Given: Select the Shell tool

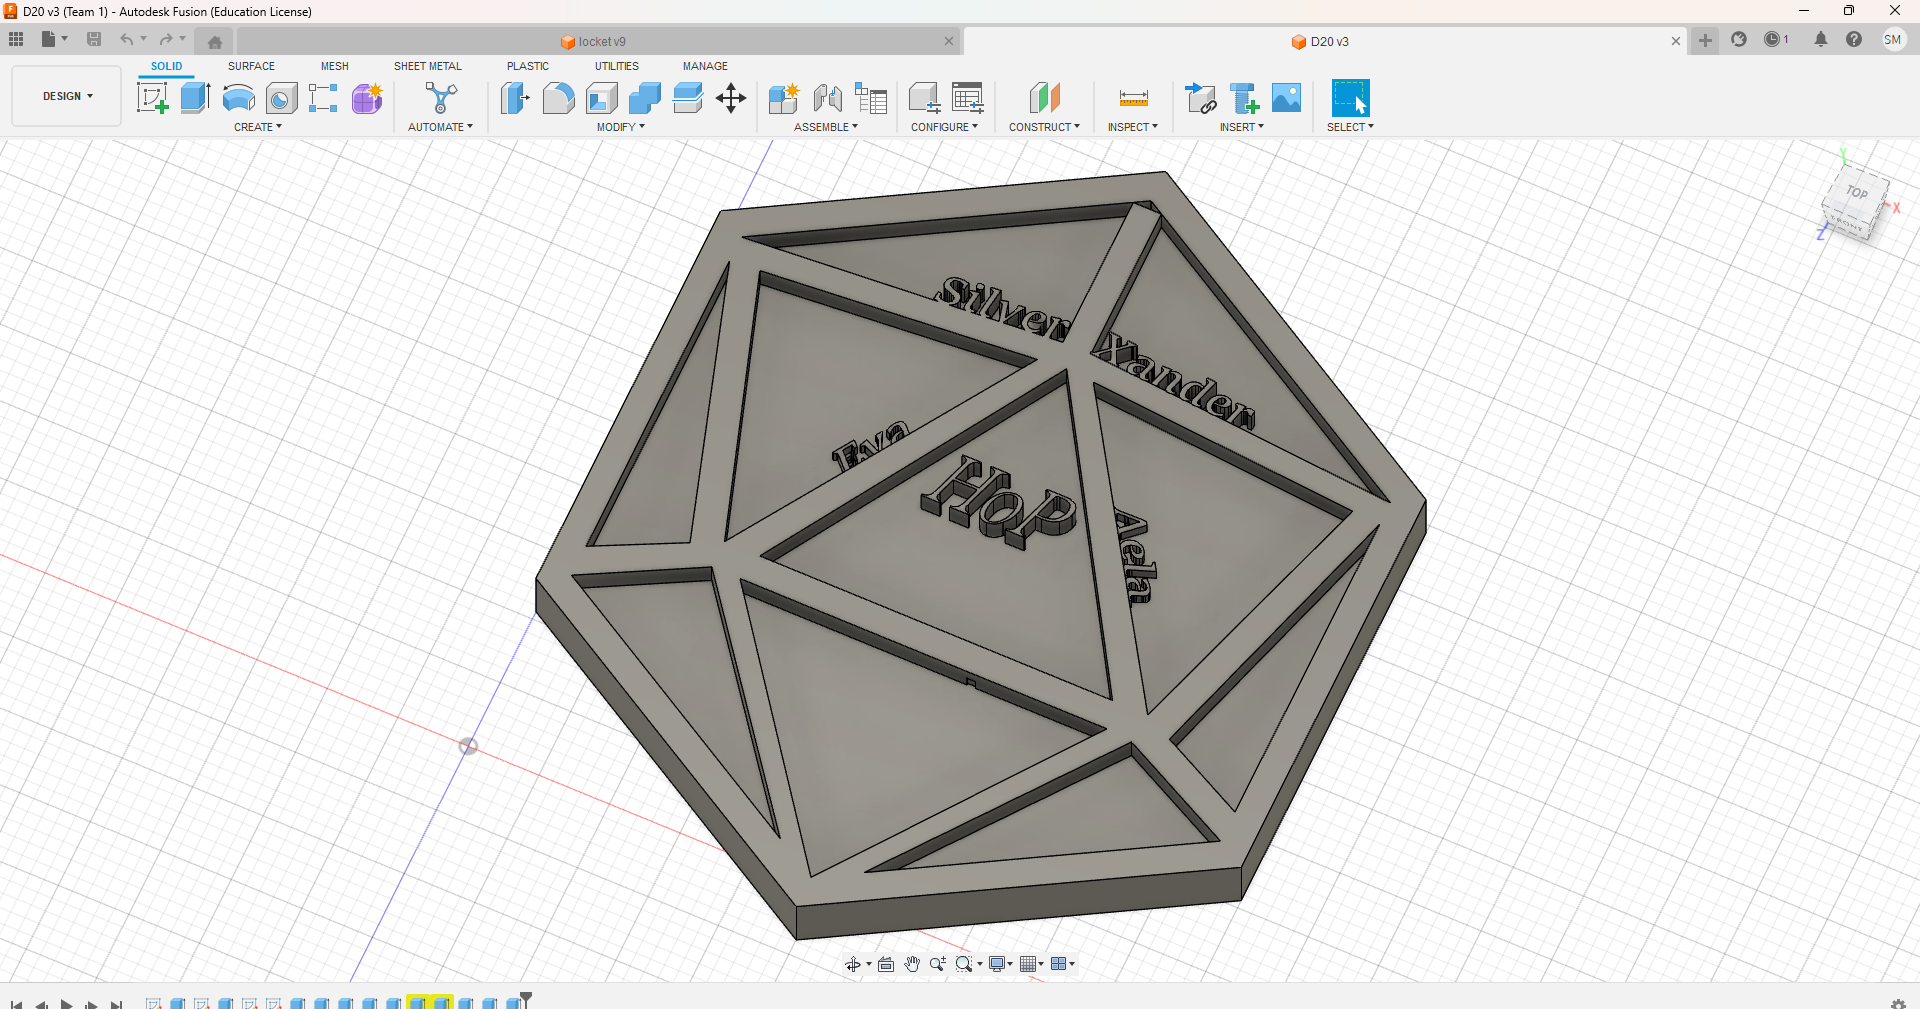Looking at the screenshot, I should 601,98.
